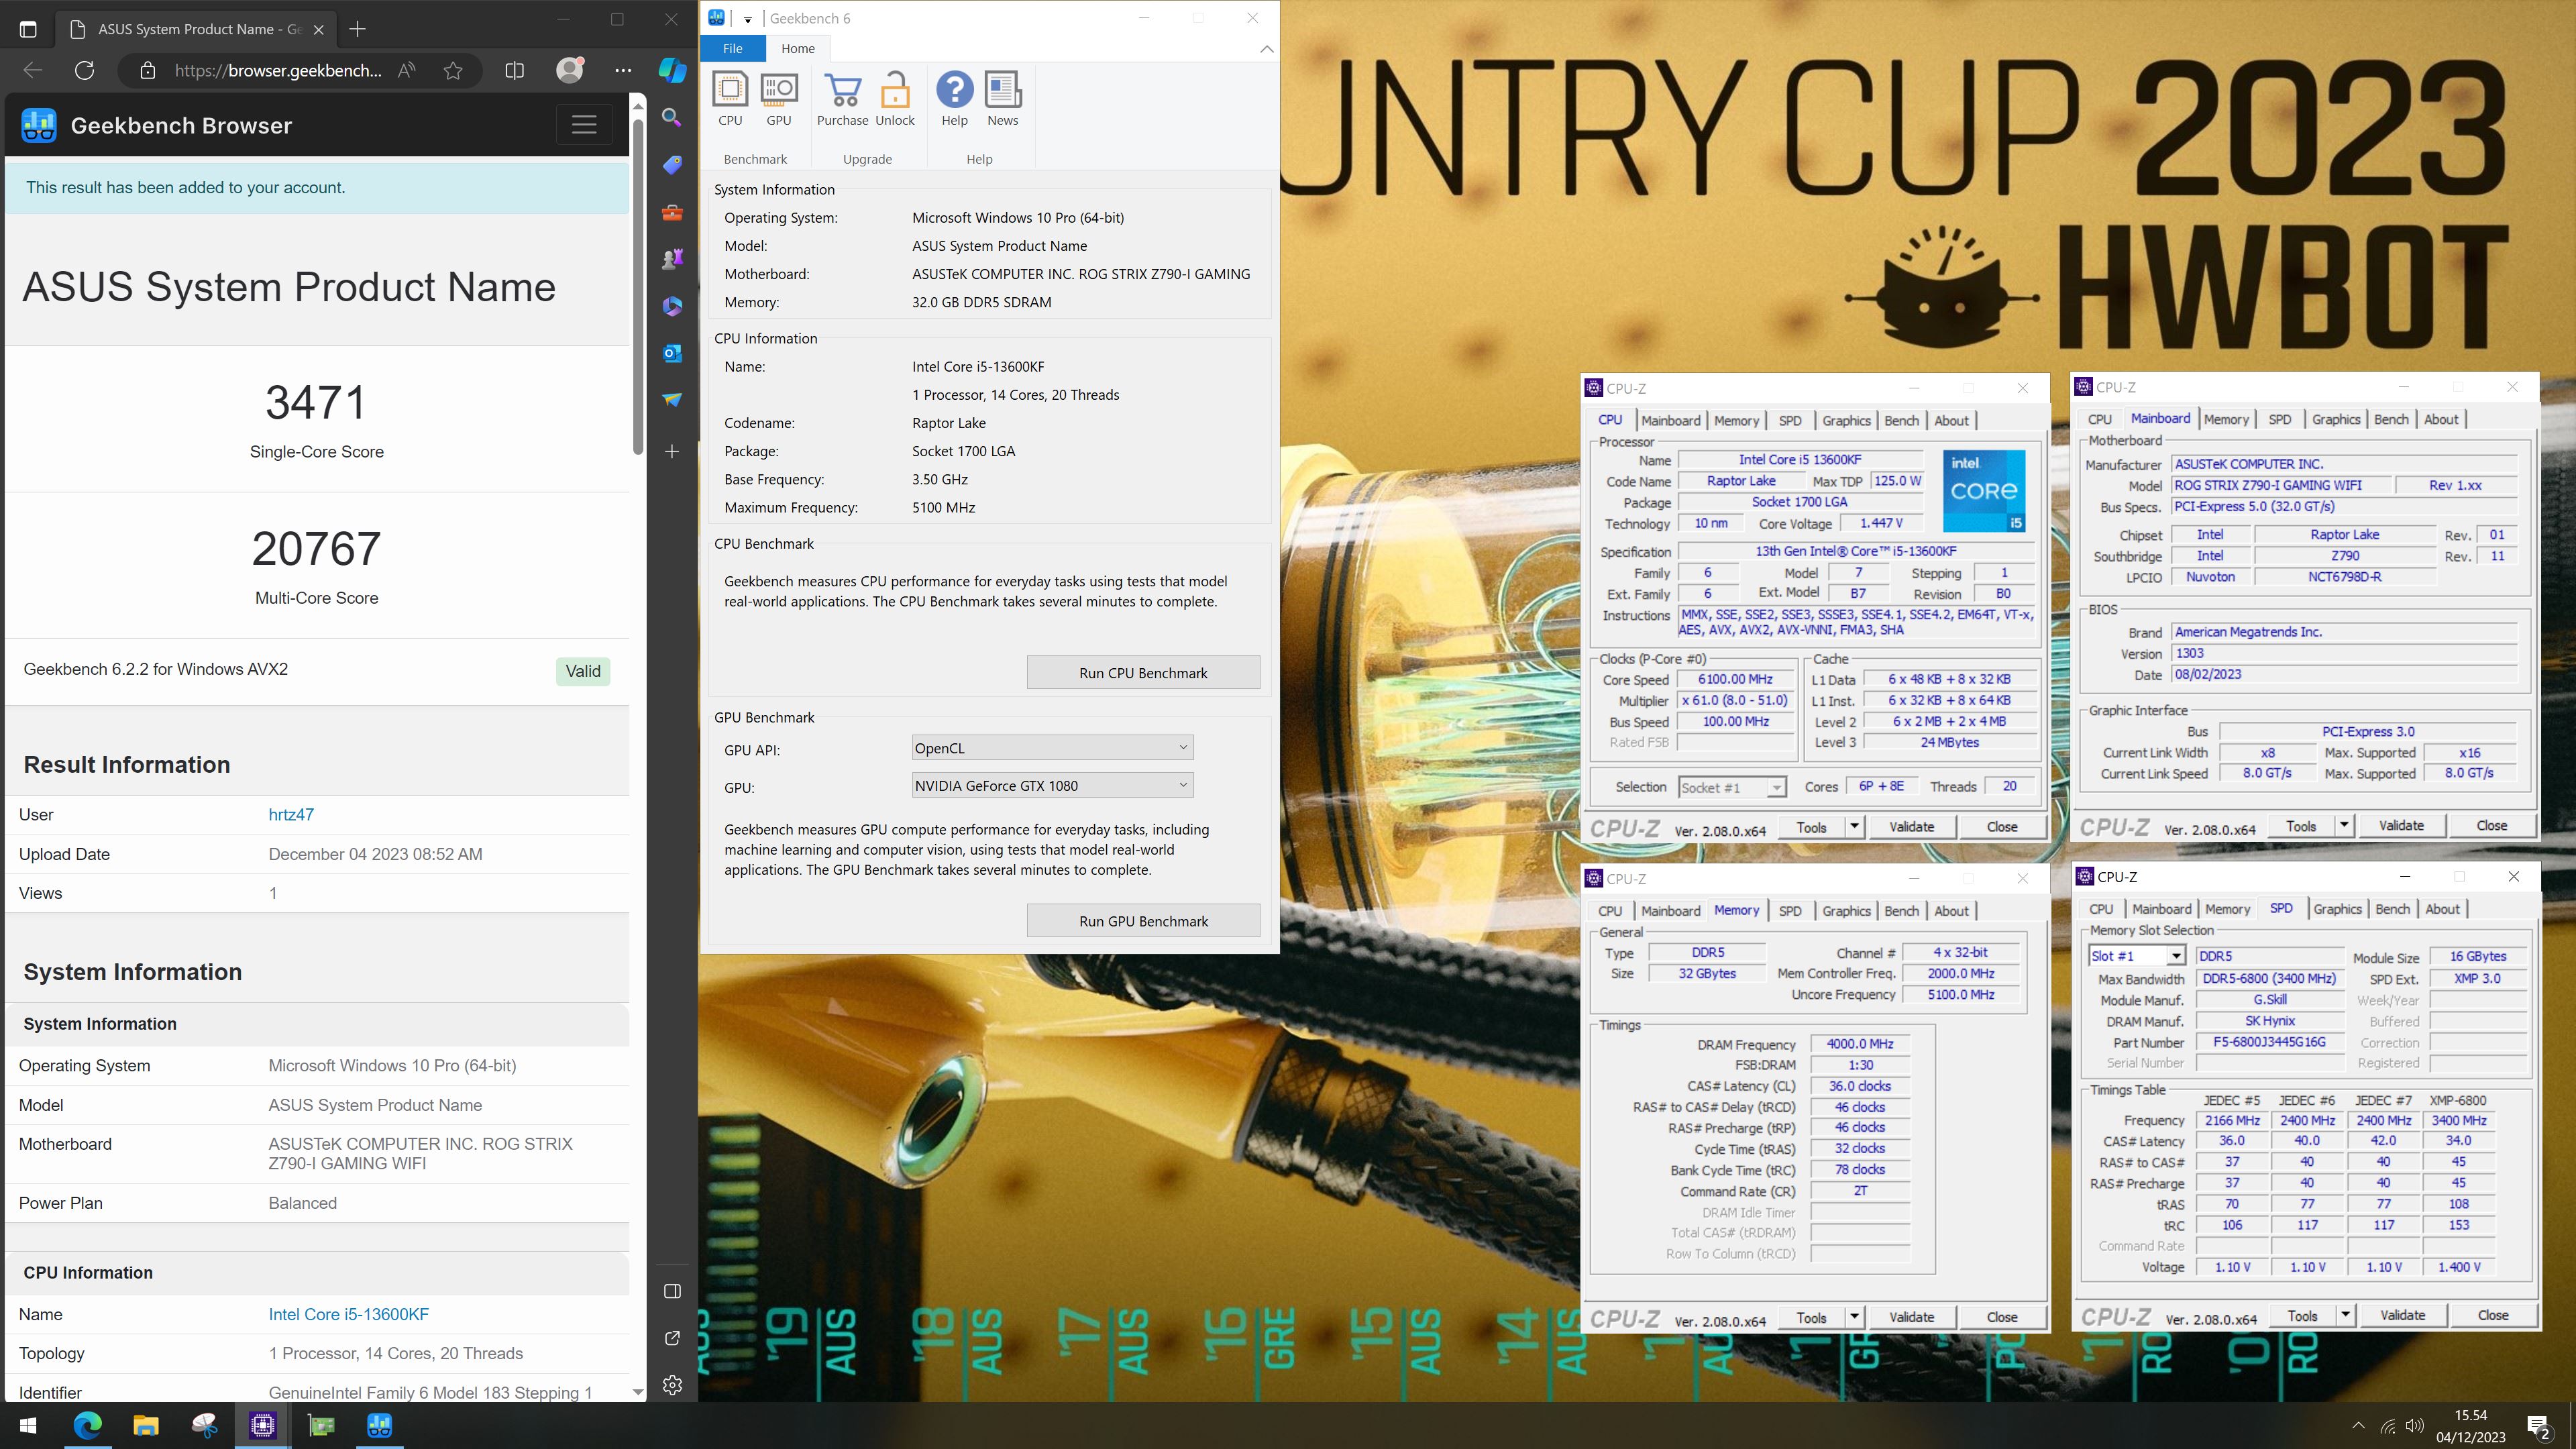Click Validate in CPU-Z CPU window
2576x1449 pixels.
pos(1911,826)
